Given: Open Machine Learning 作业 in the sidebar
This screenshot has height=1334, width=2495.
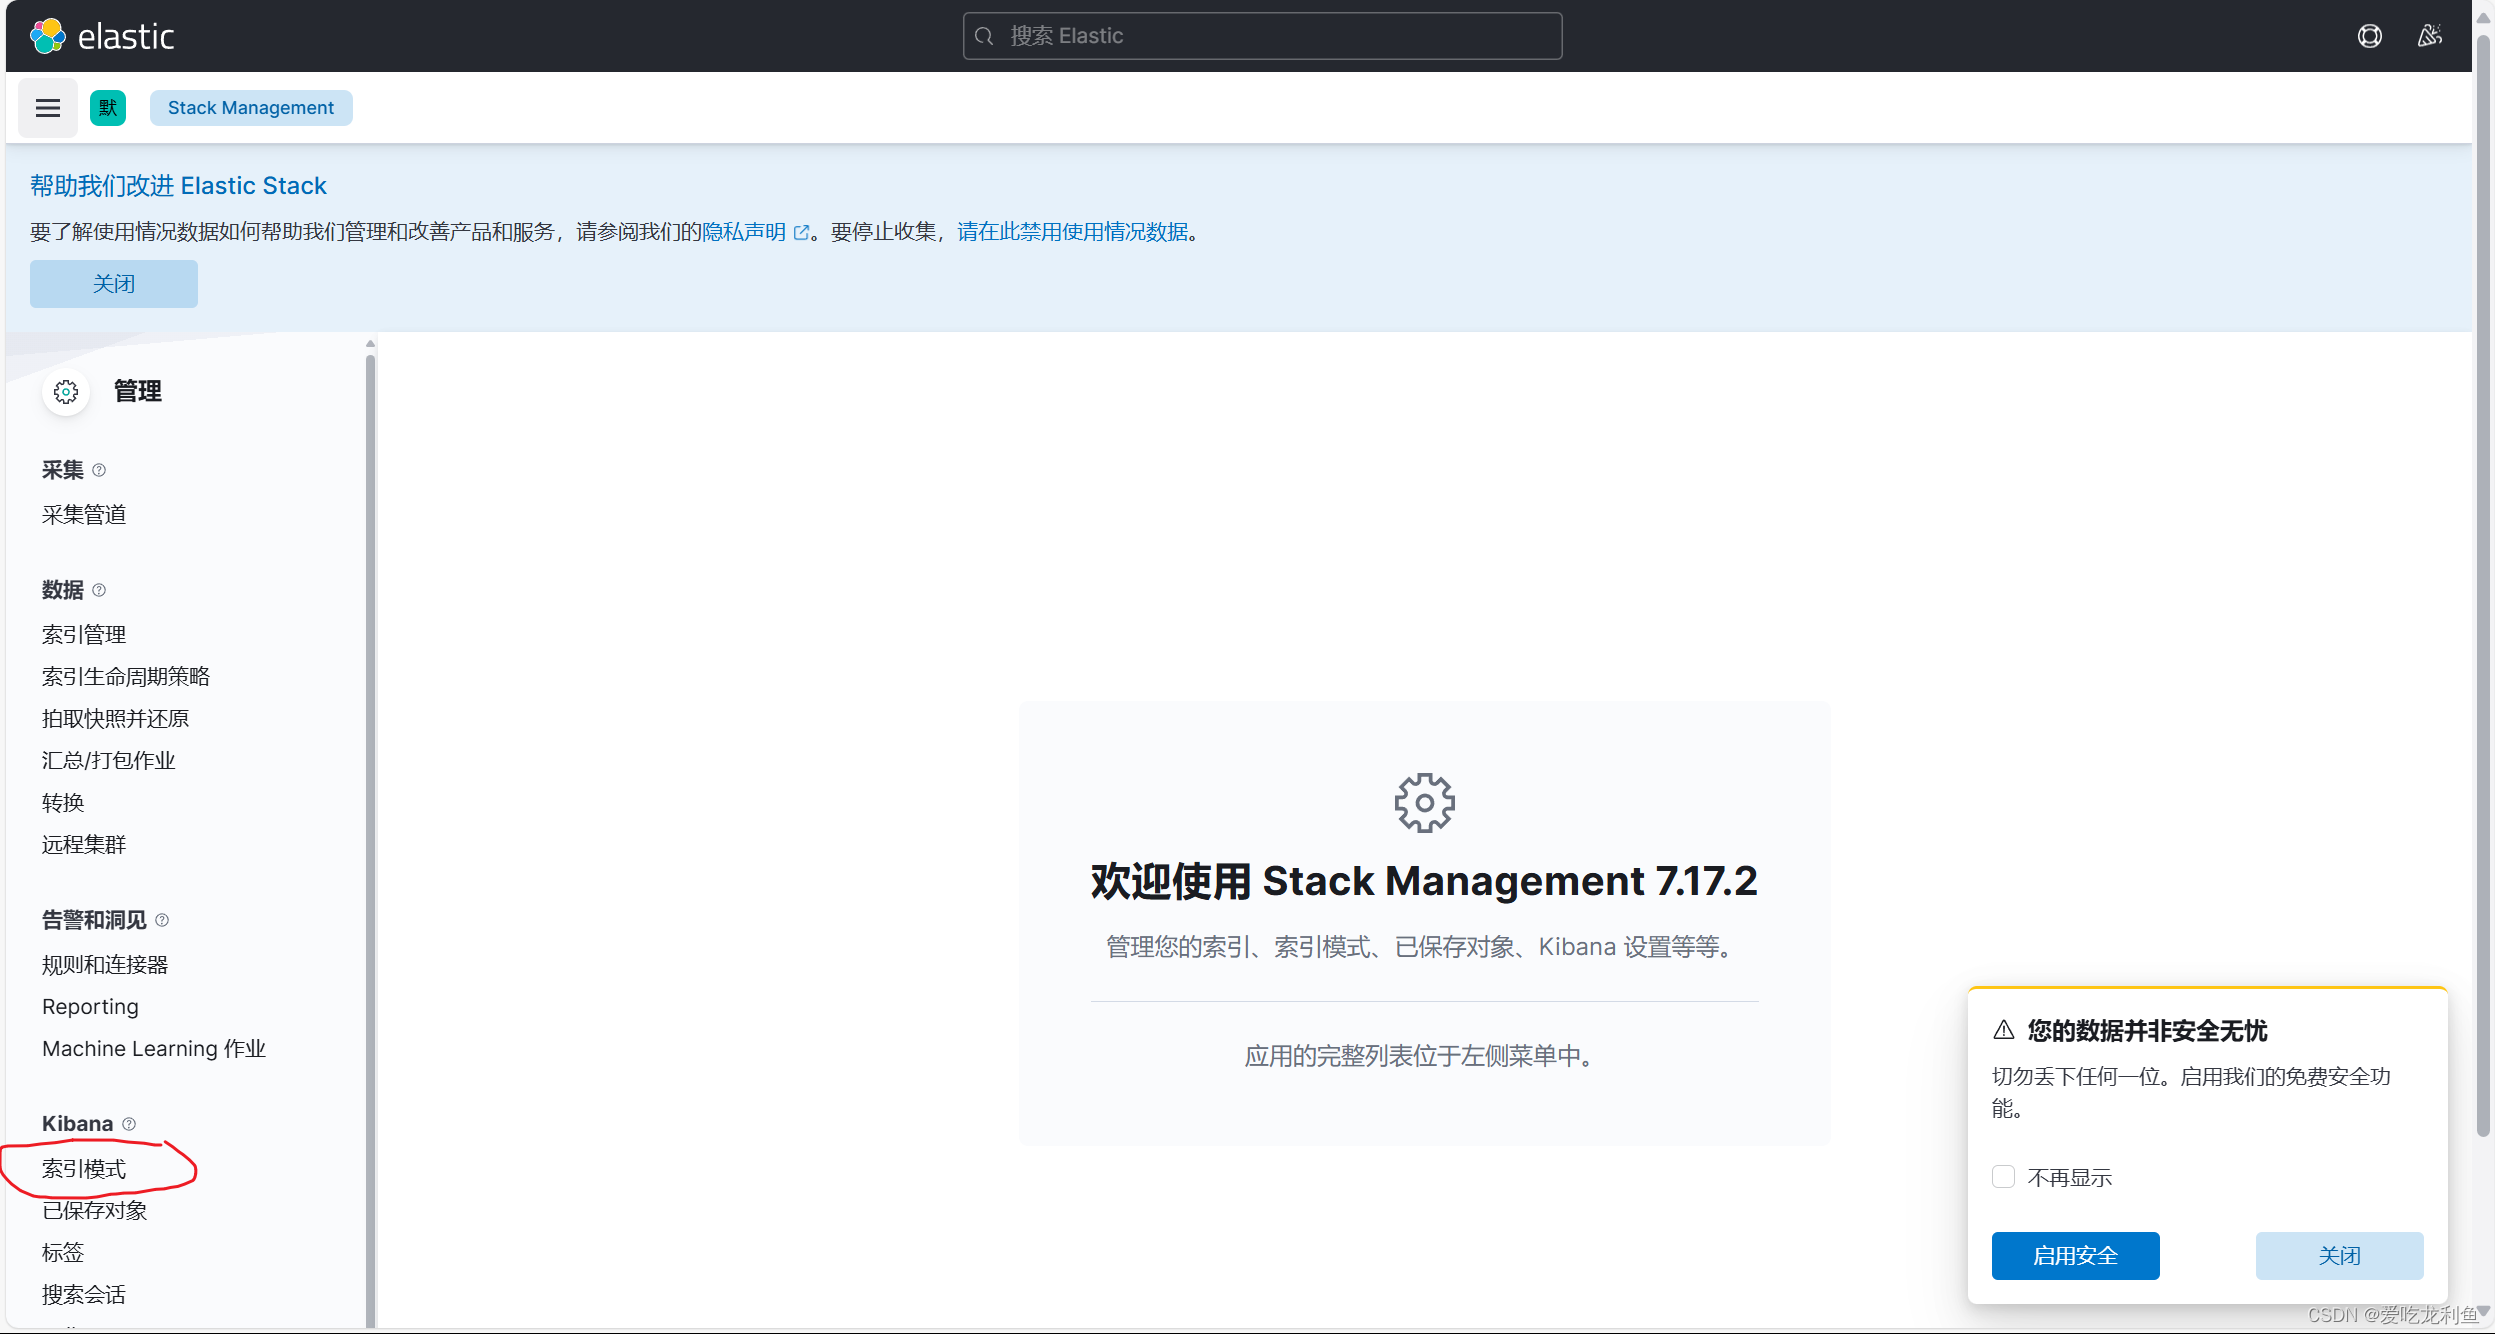Looking at the screenshot, I should (154, 1049).
